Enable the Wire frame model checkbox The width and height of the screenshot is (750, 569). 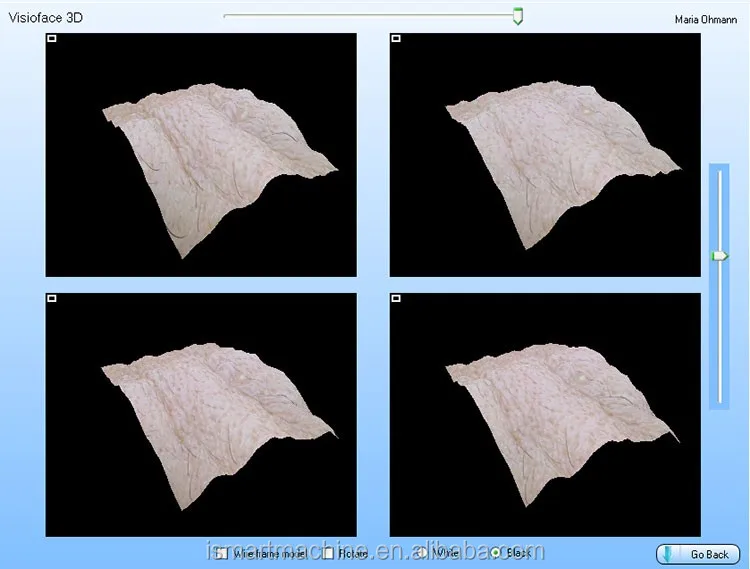click(221, 553)
